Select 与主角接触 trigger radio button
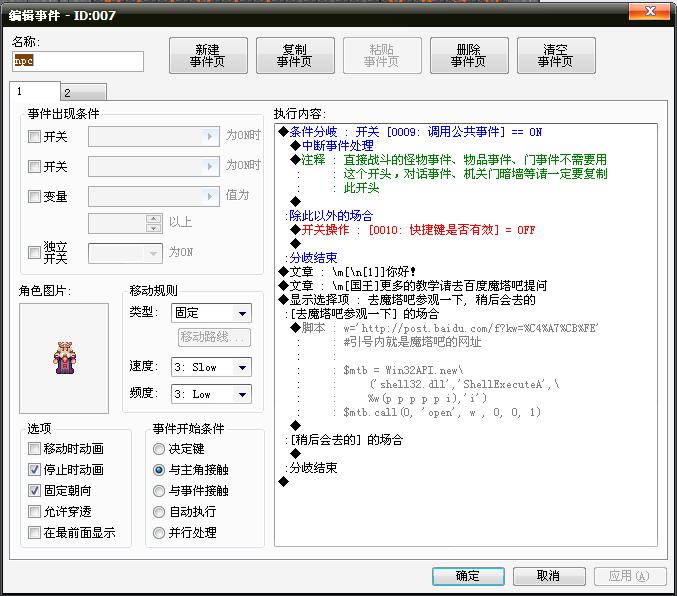This screenshot has width=677, height=596. tap(159, 470)
